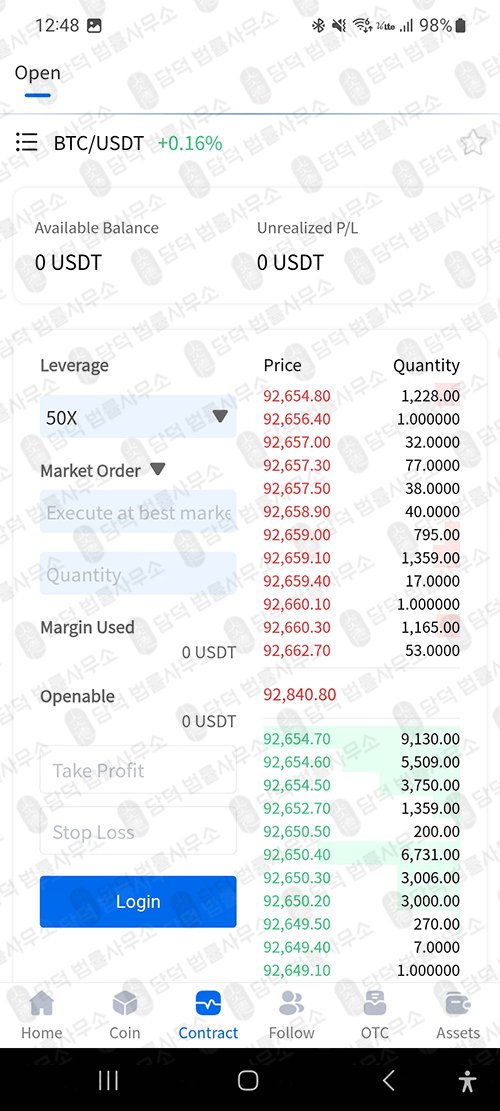Screen dimensions: 500x1111
Task: Click the blue Login button
Action: [138, 901]
